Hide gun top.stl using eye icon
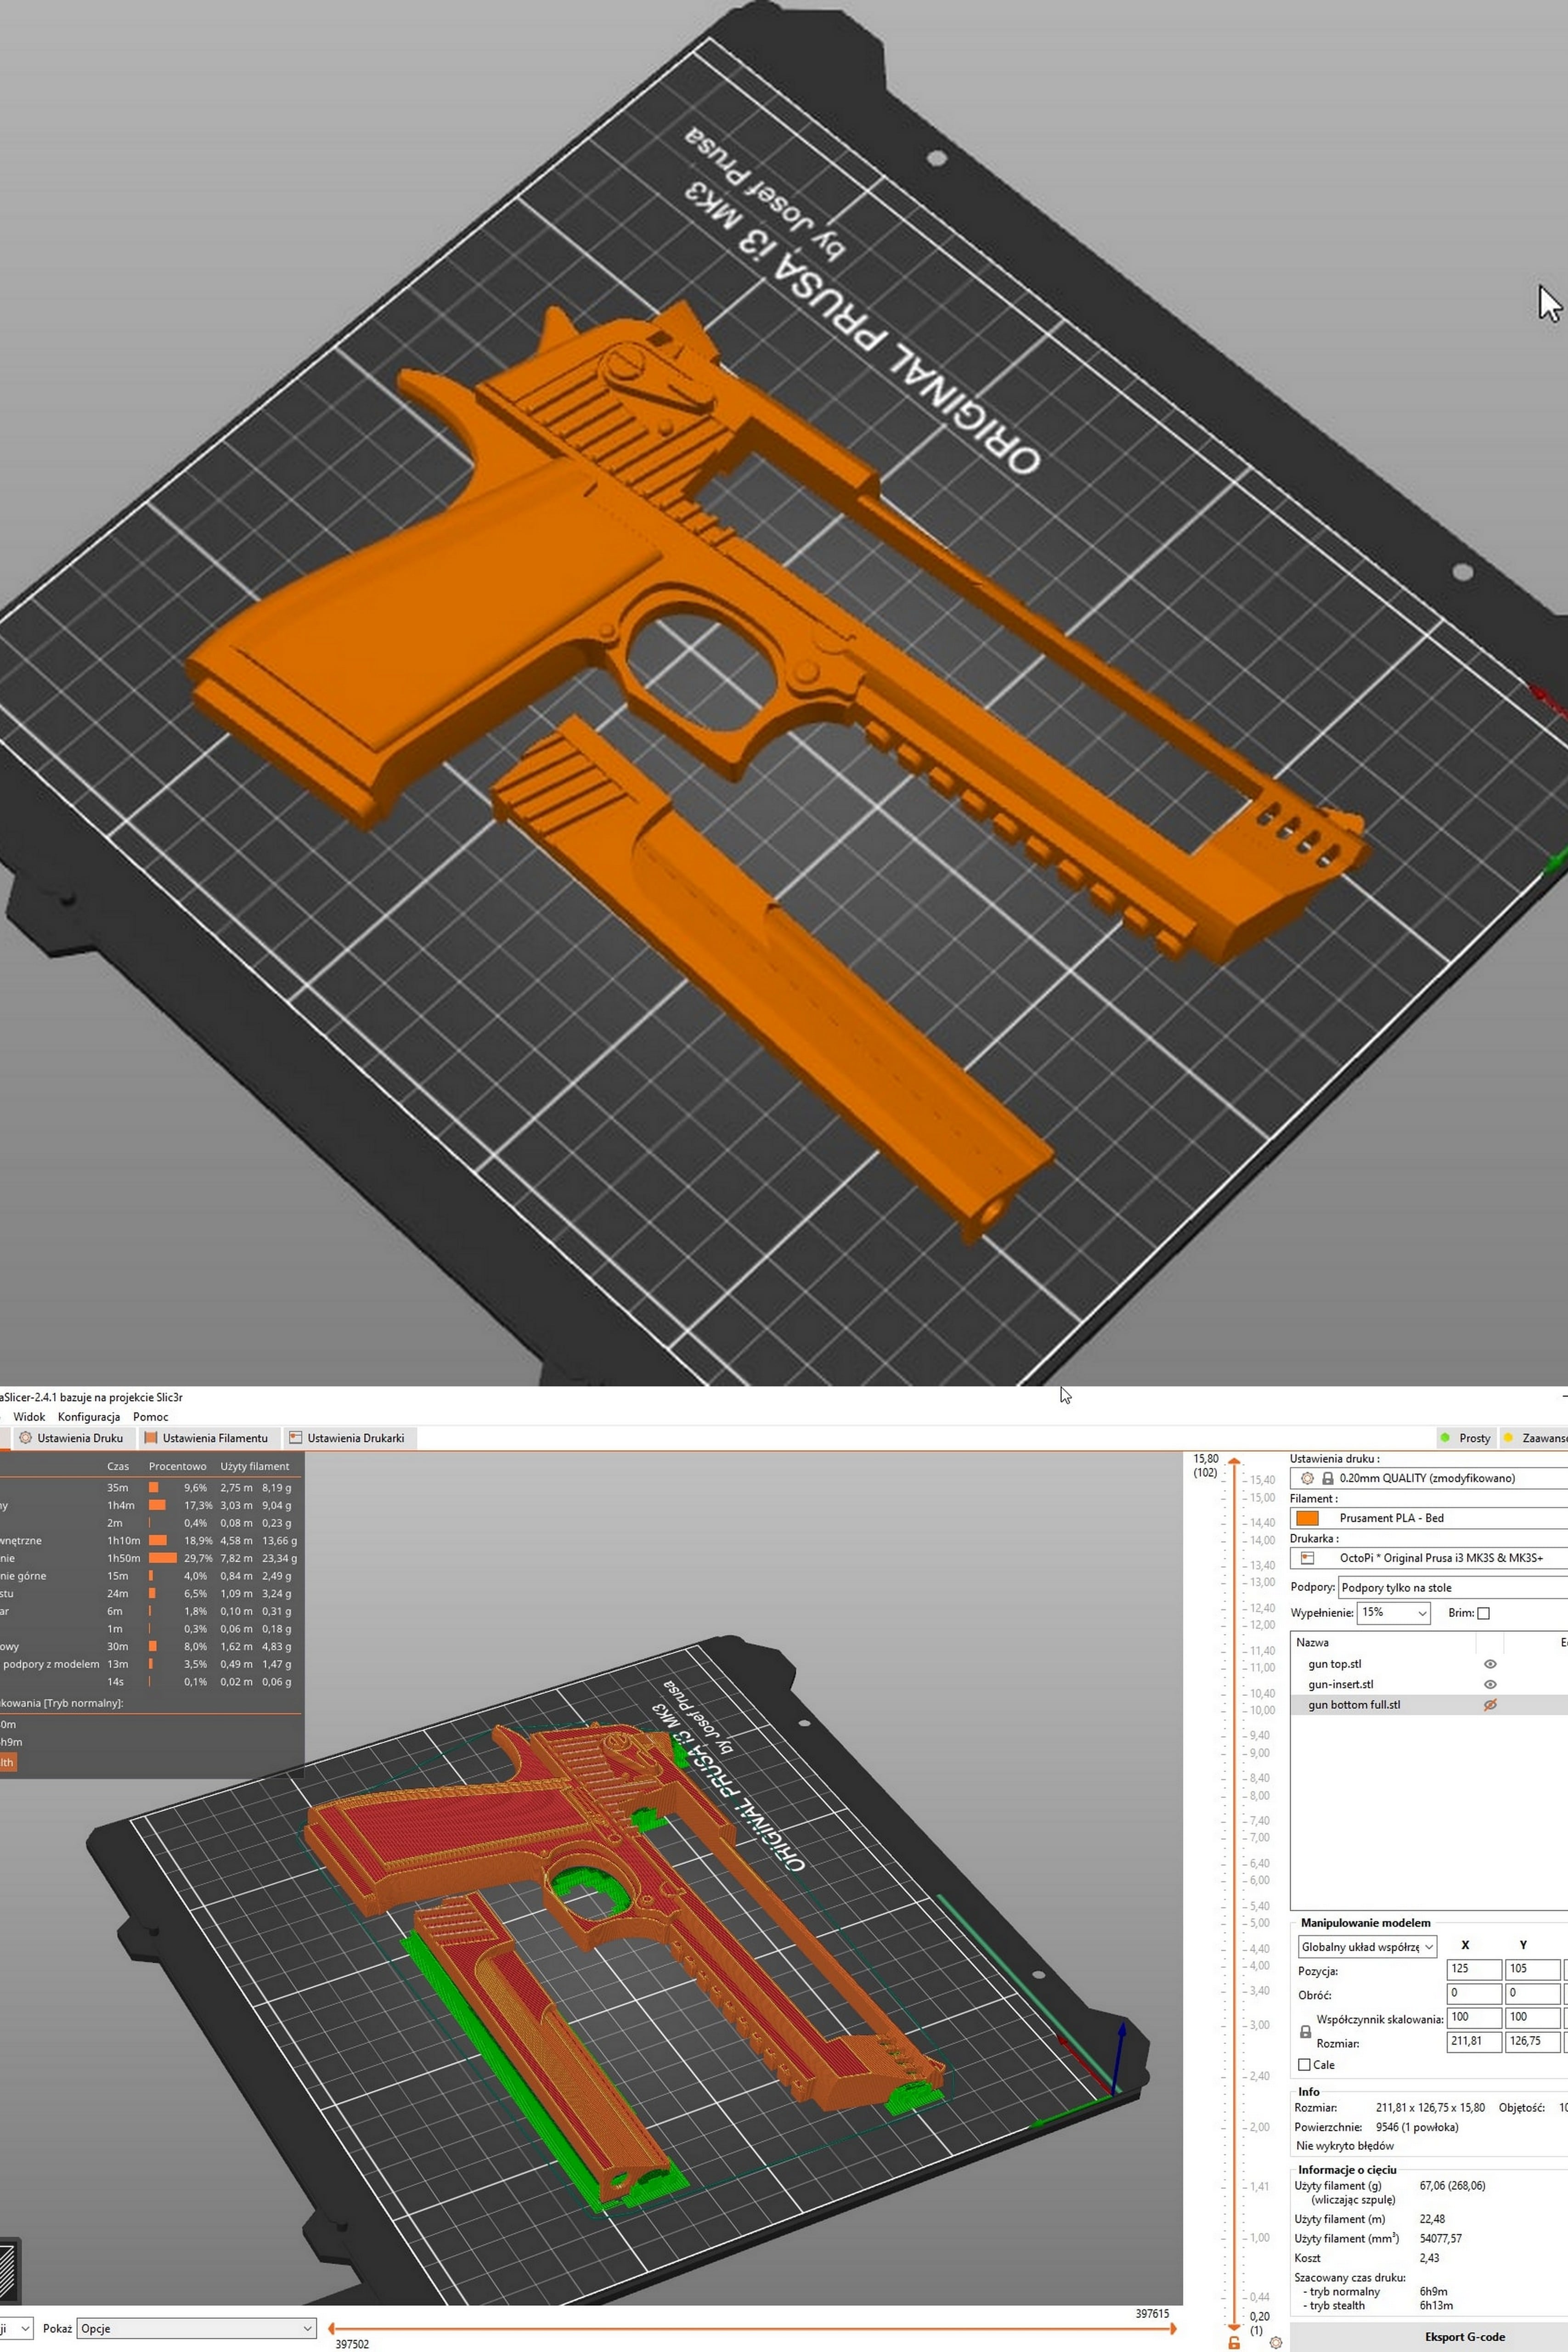Image resolution: width=1568 pixels, height=2352 pixels. pos(1490,1664)
